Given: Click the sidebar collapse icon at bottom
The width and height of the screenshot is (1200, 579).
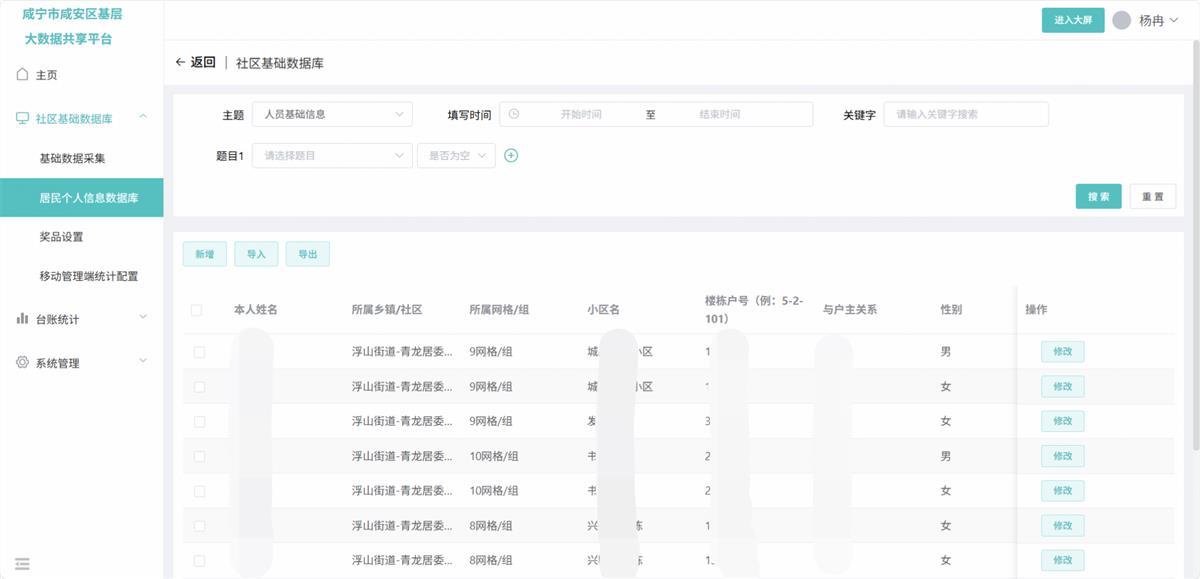Looking at the screenshot, I should pos(22,564).
